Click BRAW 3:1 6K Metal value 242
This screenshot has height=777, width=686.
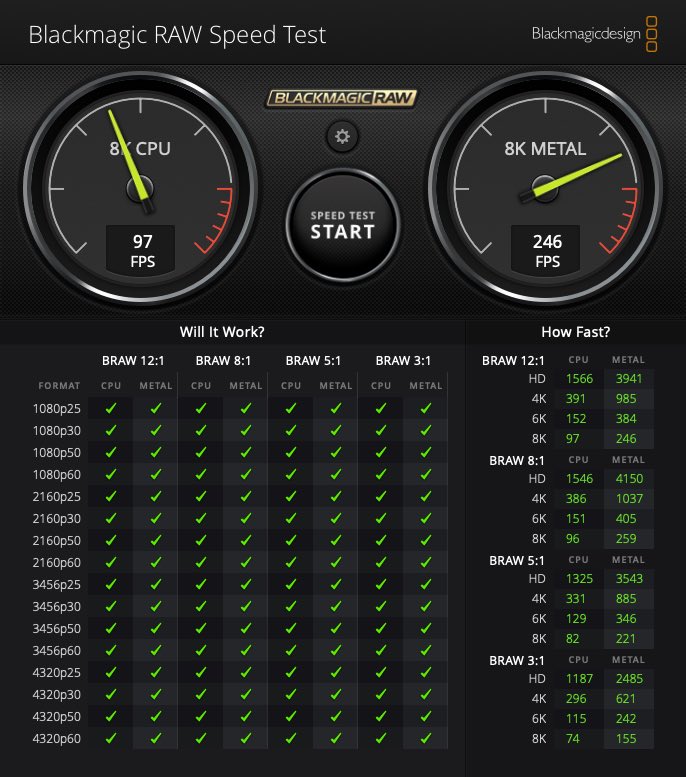click(626, 719)
